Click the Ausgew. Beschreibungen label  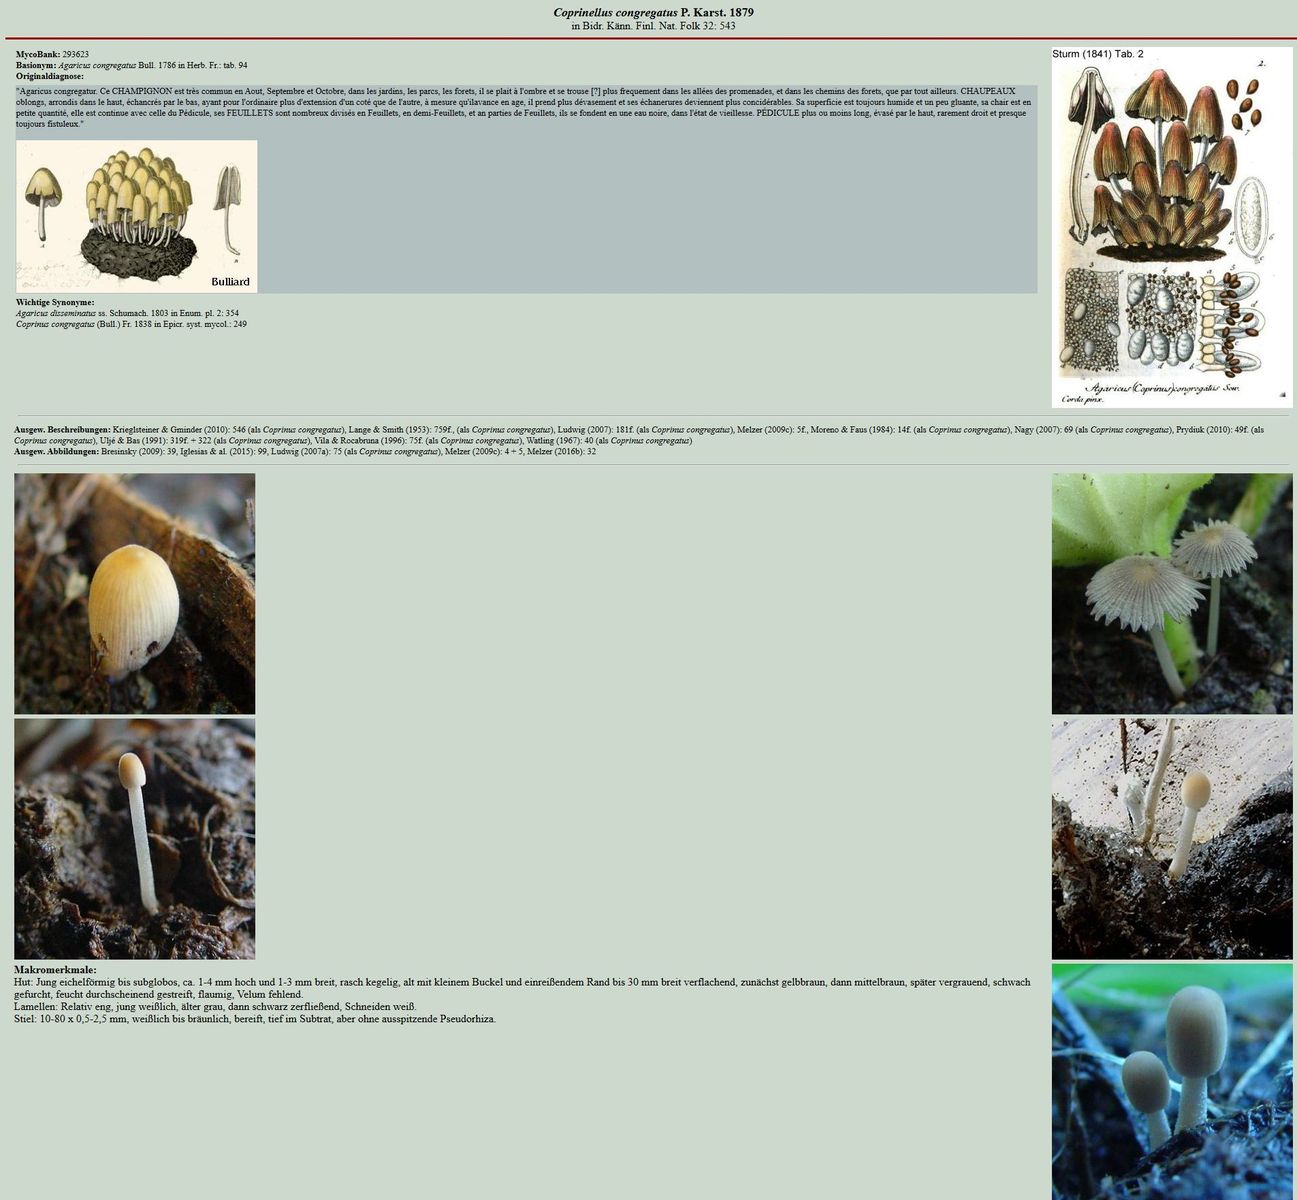tap(62, 429)
